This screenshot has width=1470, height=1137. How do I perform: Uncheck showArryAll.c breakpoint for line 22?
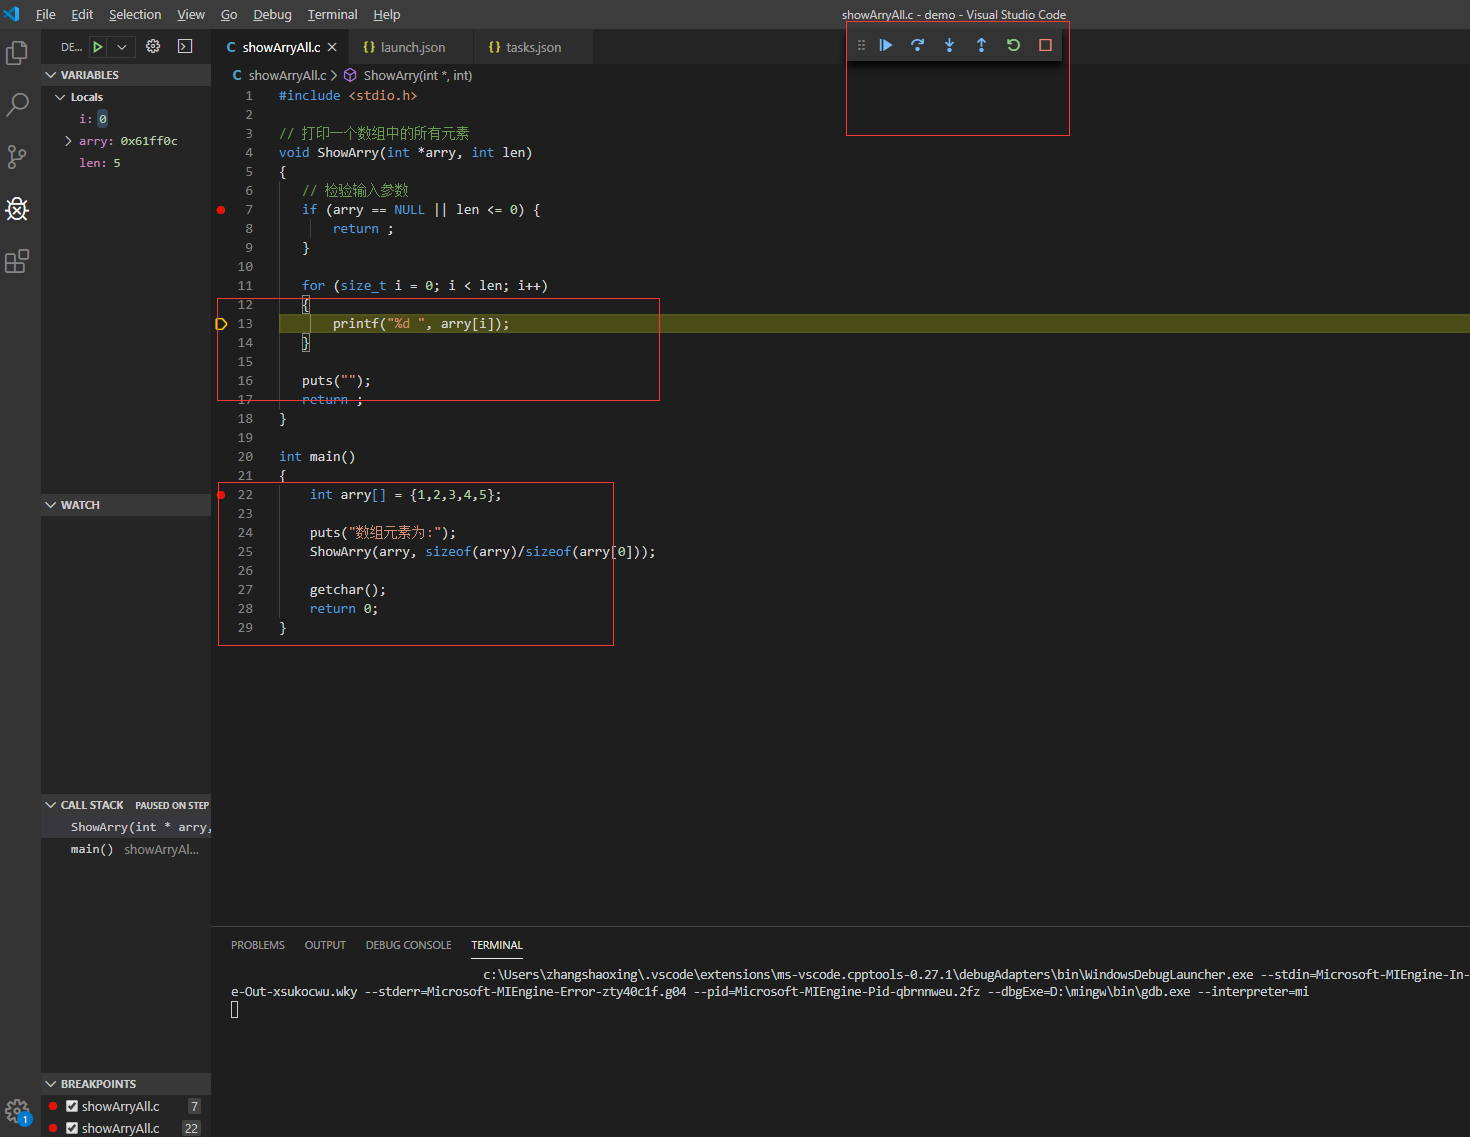[x=72, y=1128]
